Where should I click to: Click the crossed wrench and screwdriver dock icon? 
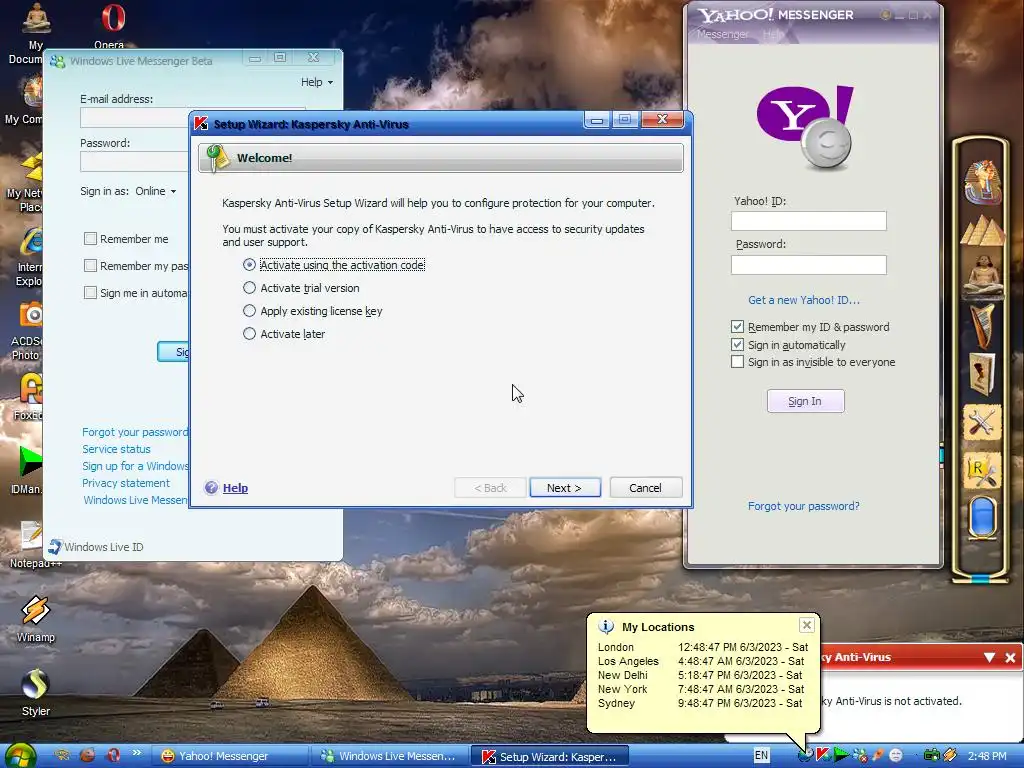pyautogui.click(x=982, y=423)
